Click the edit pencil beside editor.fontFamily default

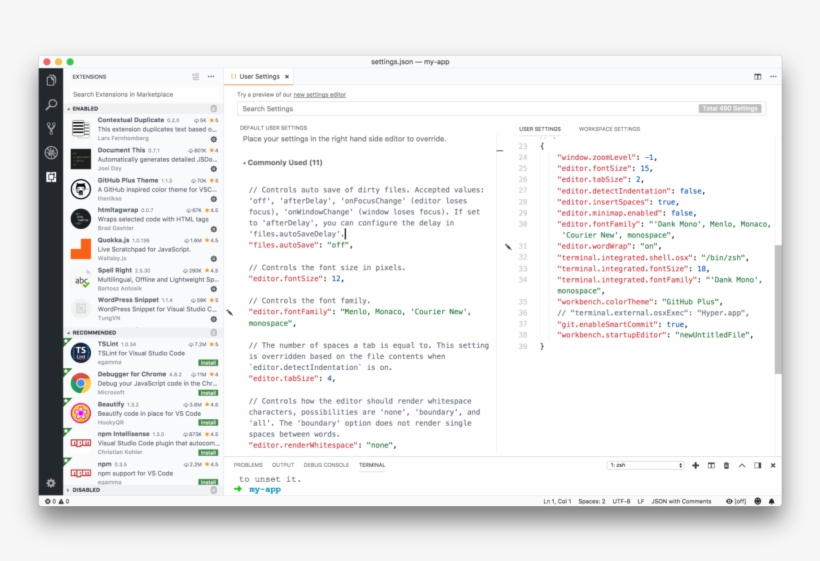tap(230, 312)
